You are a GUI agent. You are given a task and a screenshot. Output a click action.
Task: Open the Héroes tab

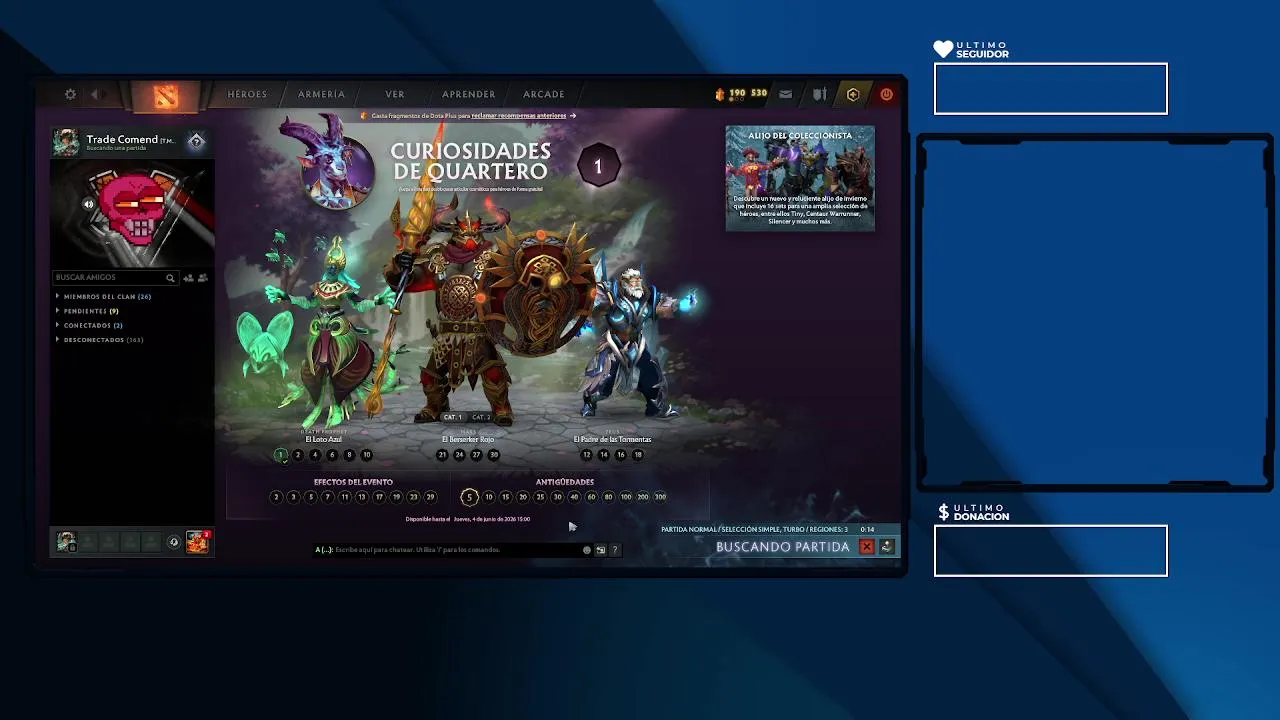[x=247, y=94]
